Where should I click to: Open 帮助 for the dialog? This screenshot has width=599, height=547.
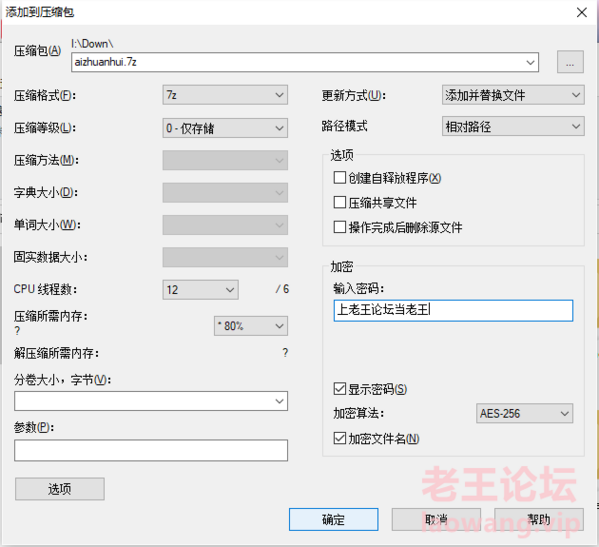click(539, 519)
